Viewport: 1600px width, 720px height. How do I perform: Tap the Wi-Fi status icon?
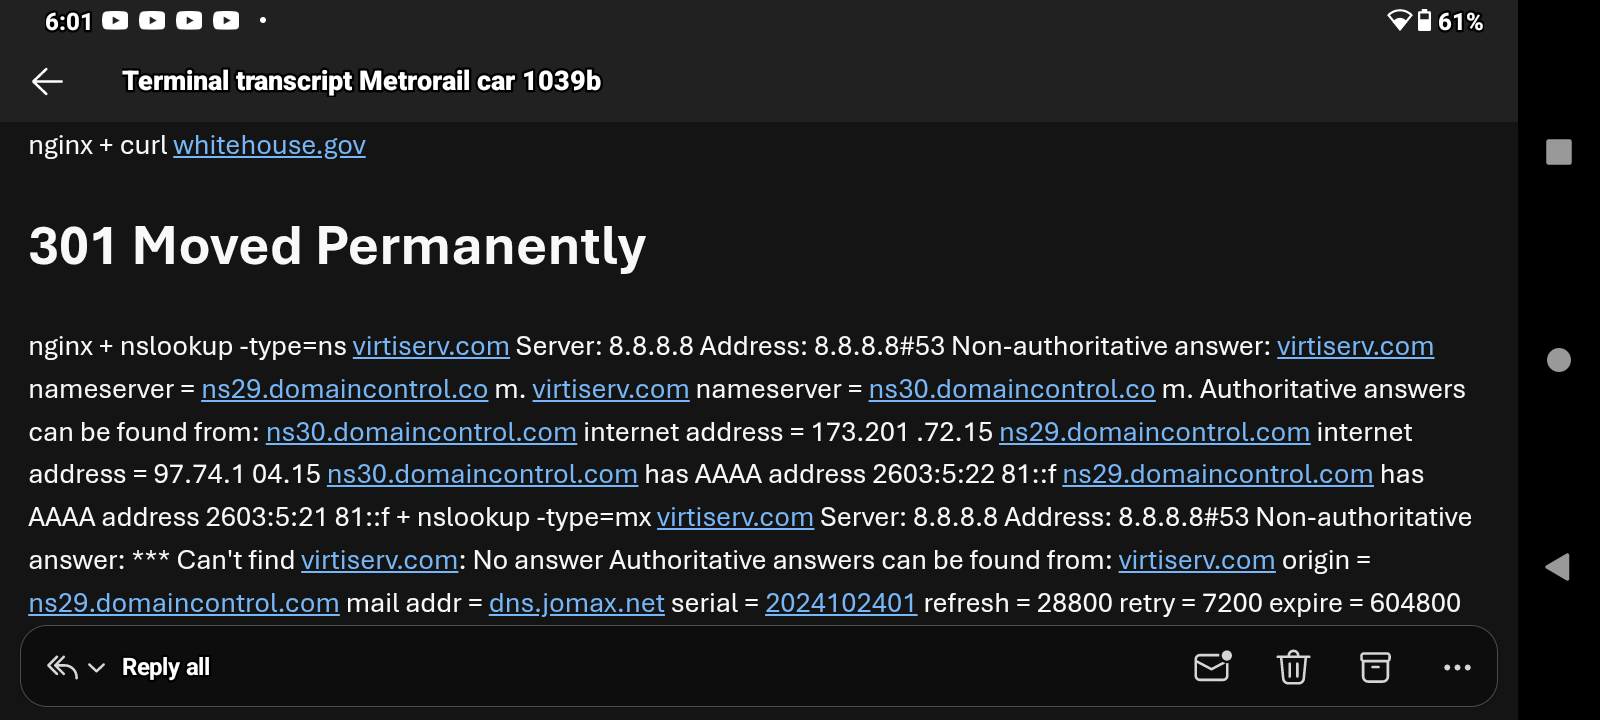click(1399, 21)
